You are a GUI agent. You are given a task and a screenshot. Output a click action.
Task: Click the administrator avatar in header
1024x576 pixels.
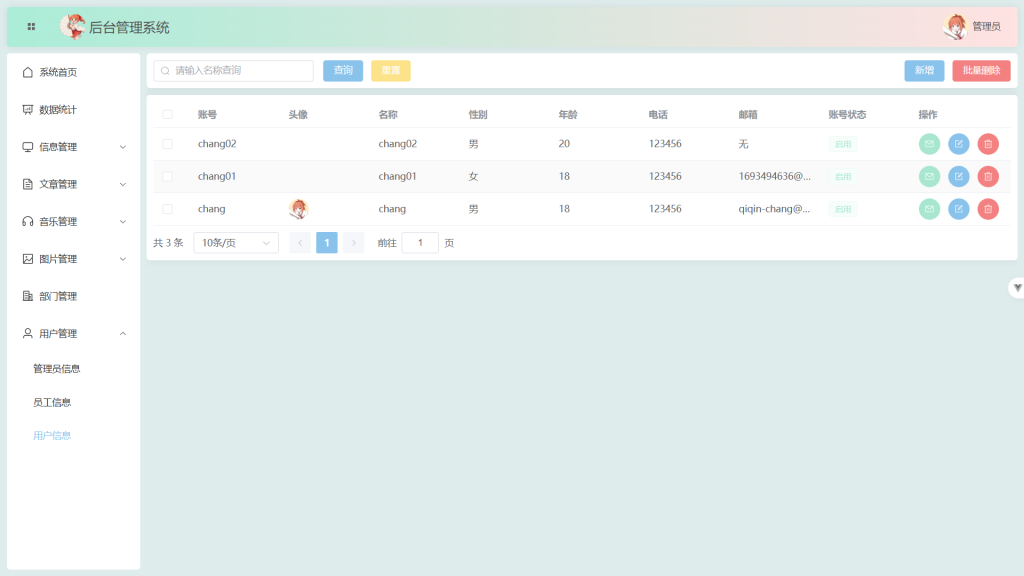955,27
